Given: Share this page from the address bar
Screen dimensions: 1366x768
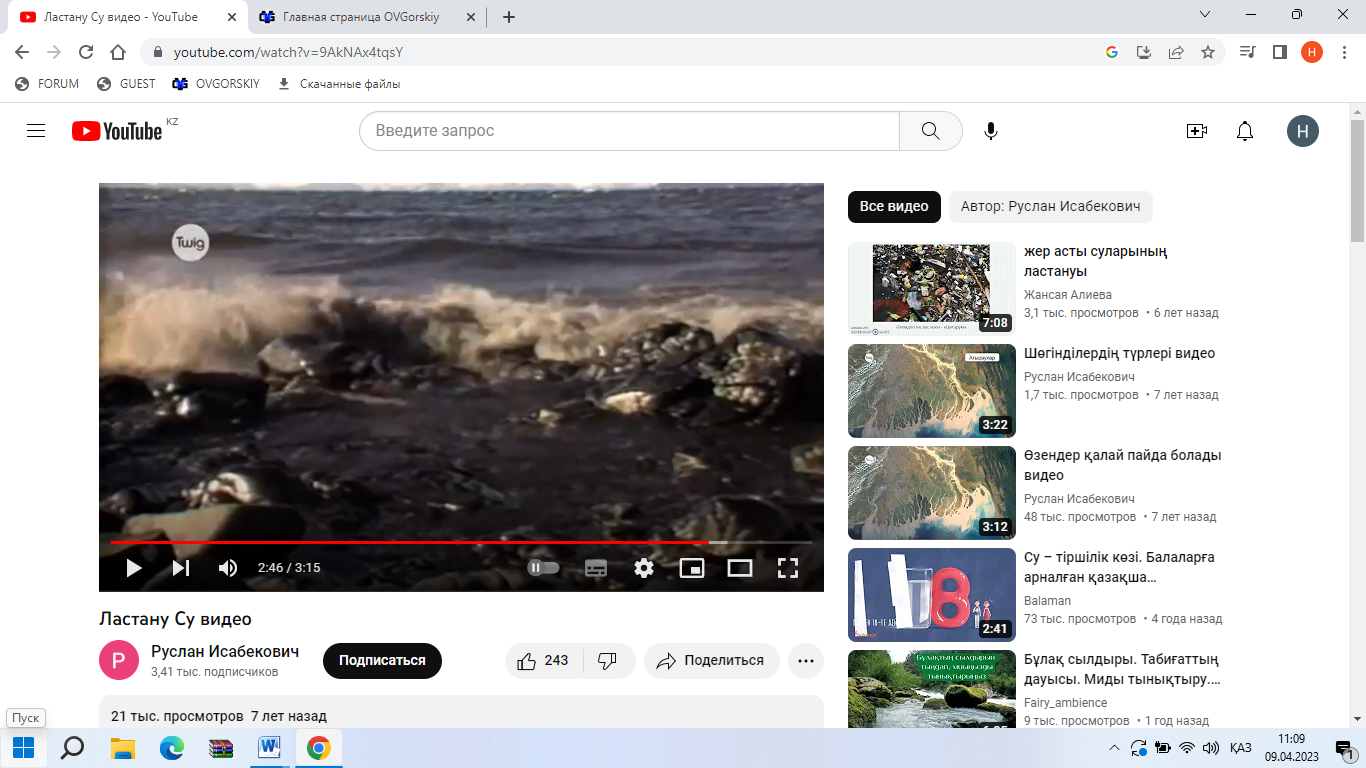Looking at the screenshot, I should click(x=1176, y=52).
